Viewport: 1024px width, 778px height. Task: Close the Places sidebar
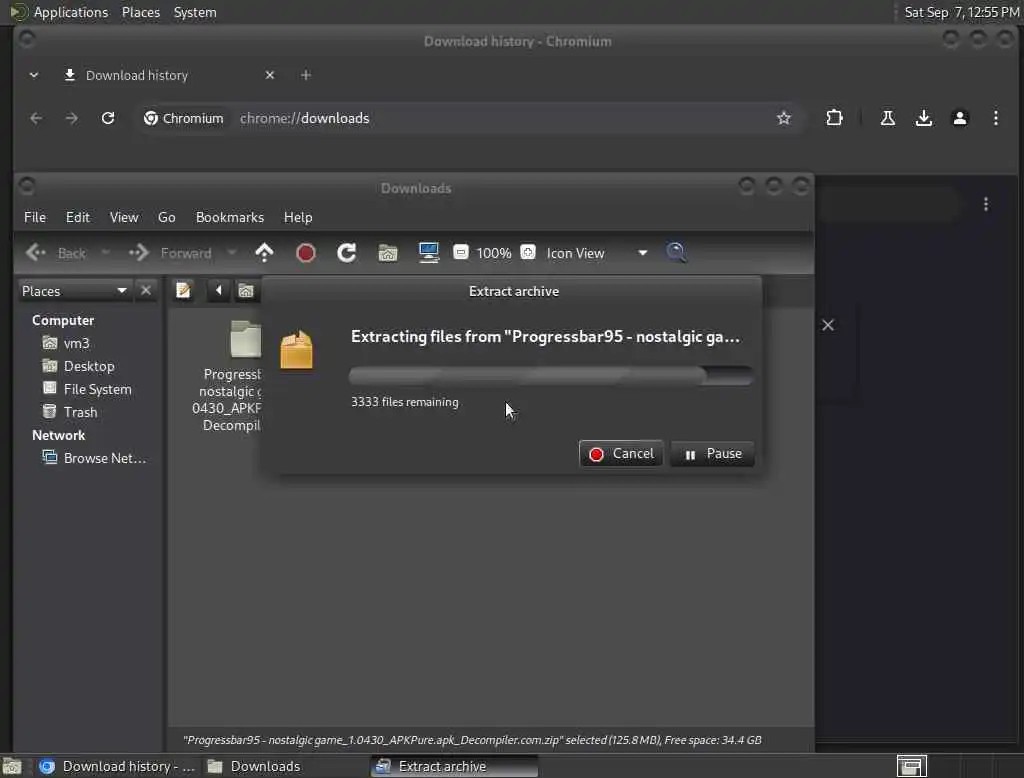[x=146, y=290]
